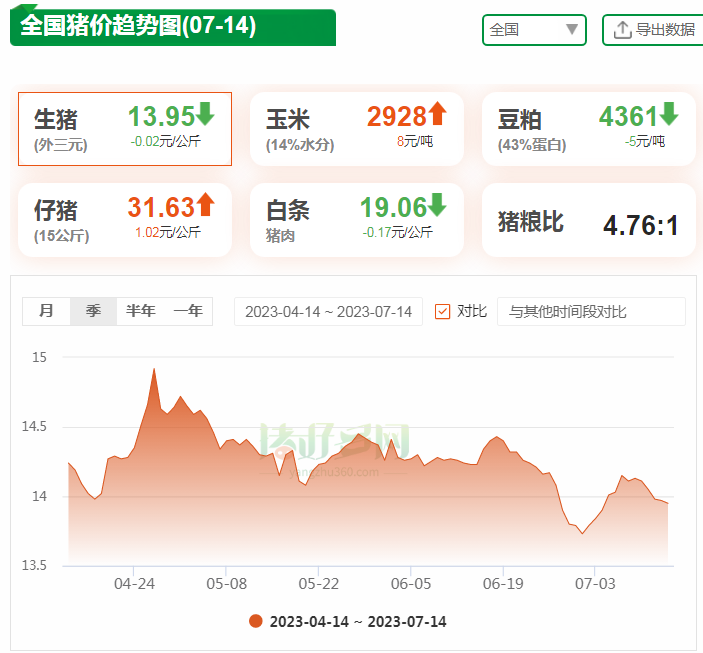The image size is (703, 653).
Task: Click the 05-22 x-axis label
Action: click(319, 583)
